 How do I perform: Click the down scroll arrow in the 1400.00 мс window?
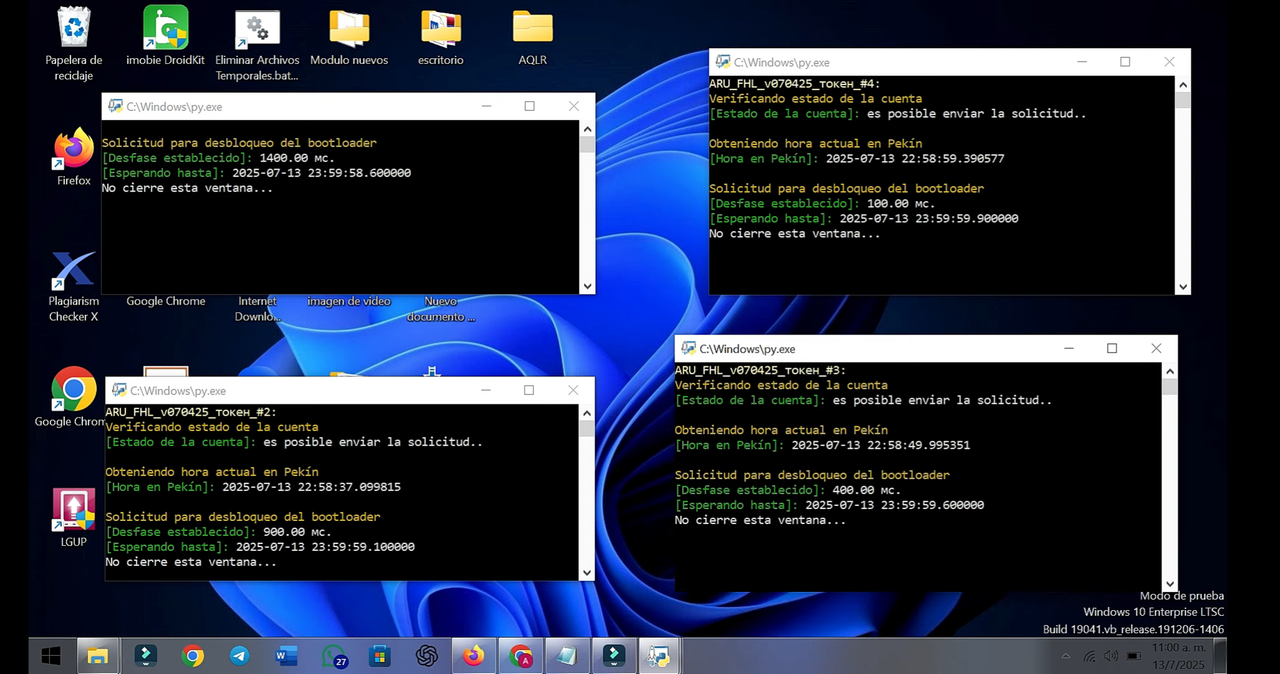click(x=587, y=286)
